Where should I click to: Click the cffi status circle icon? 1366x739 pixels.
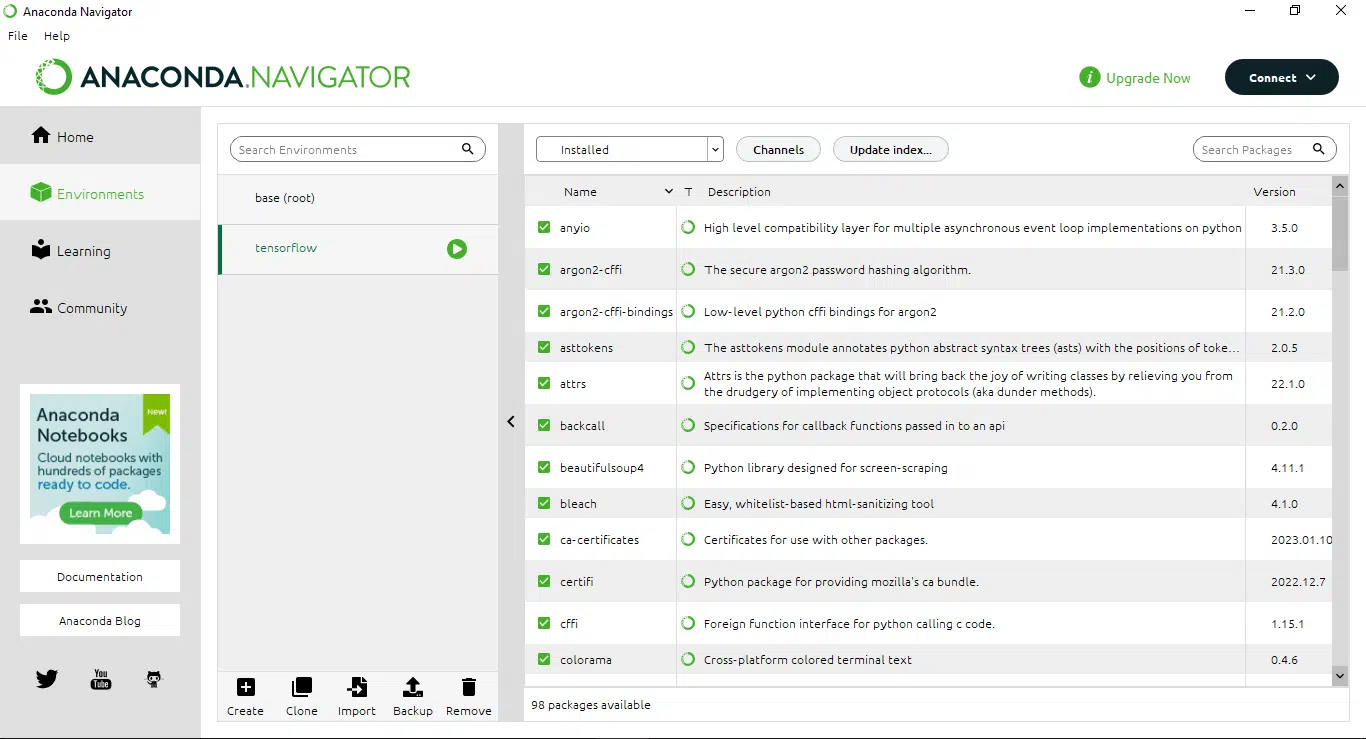pos(688,623)
